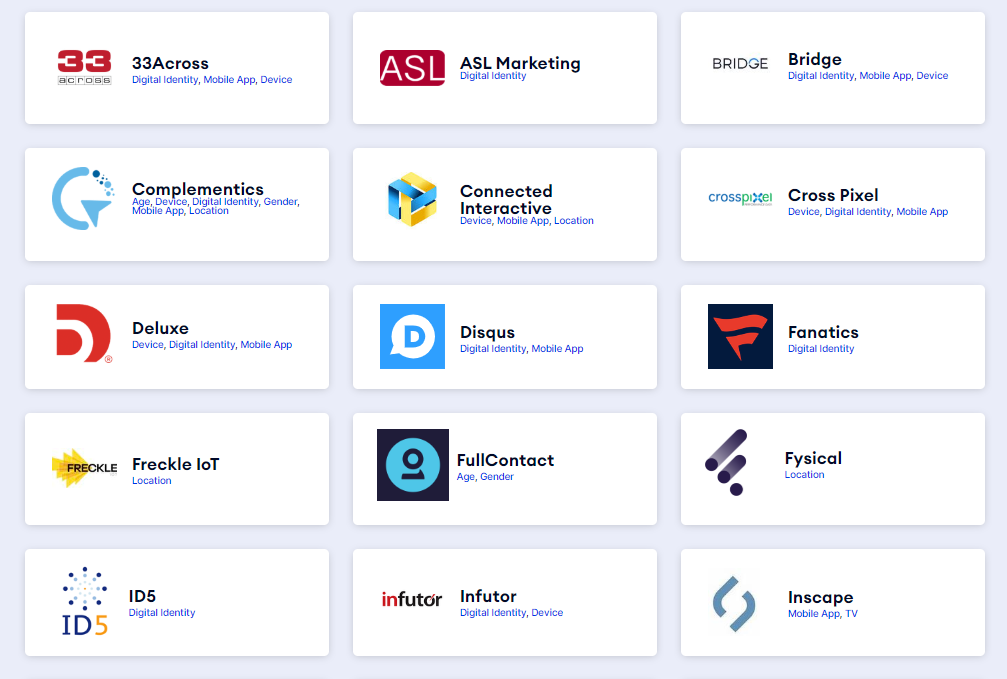
Task: Select 'Digital Identity' tag under ASL Marketing
Action: coord(493,76)
